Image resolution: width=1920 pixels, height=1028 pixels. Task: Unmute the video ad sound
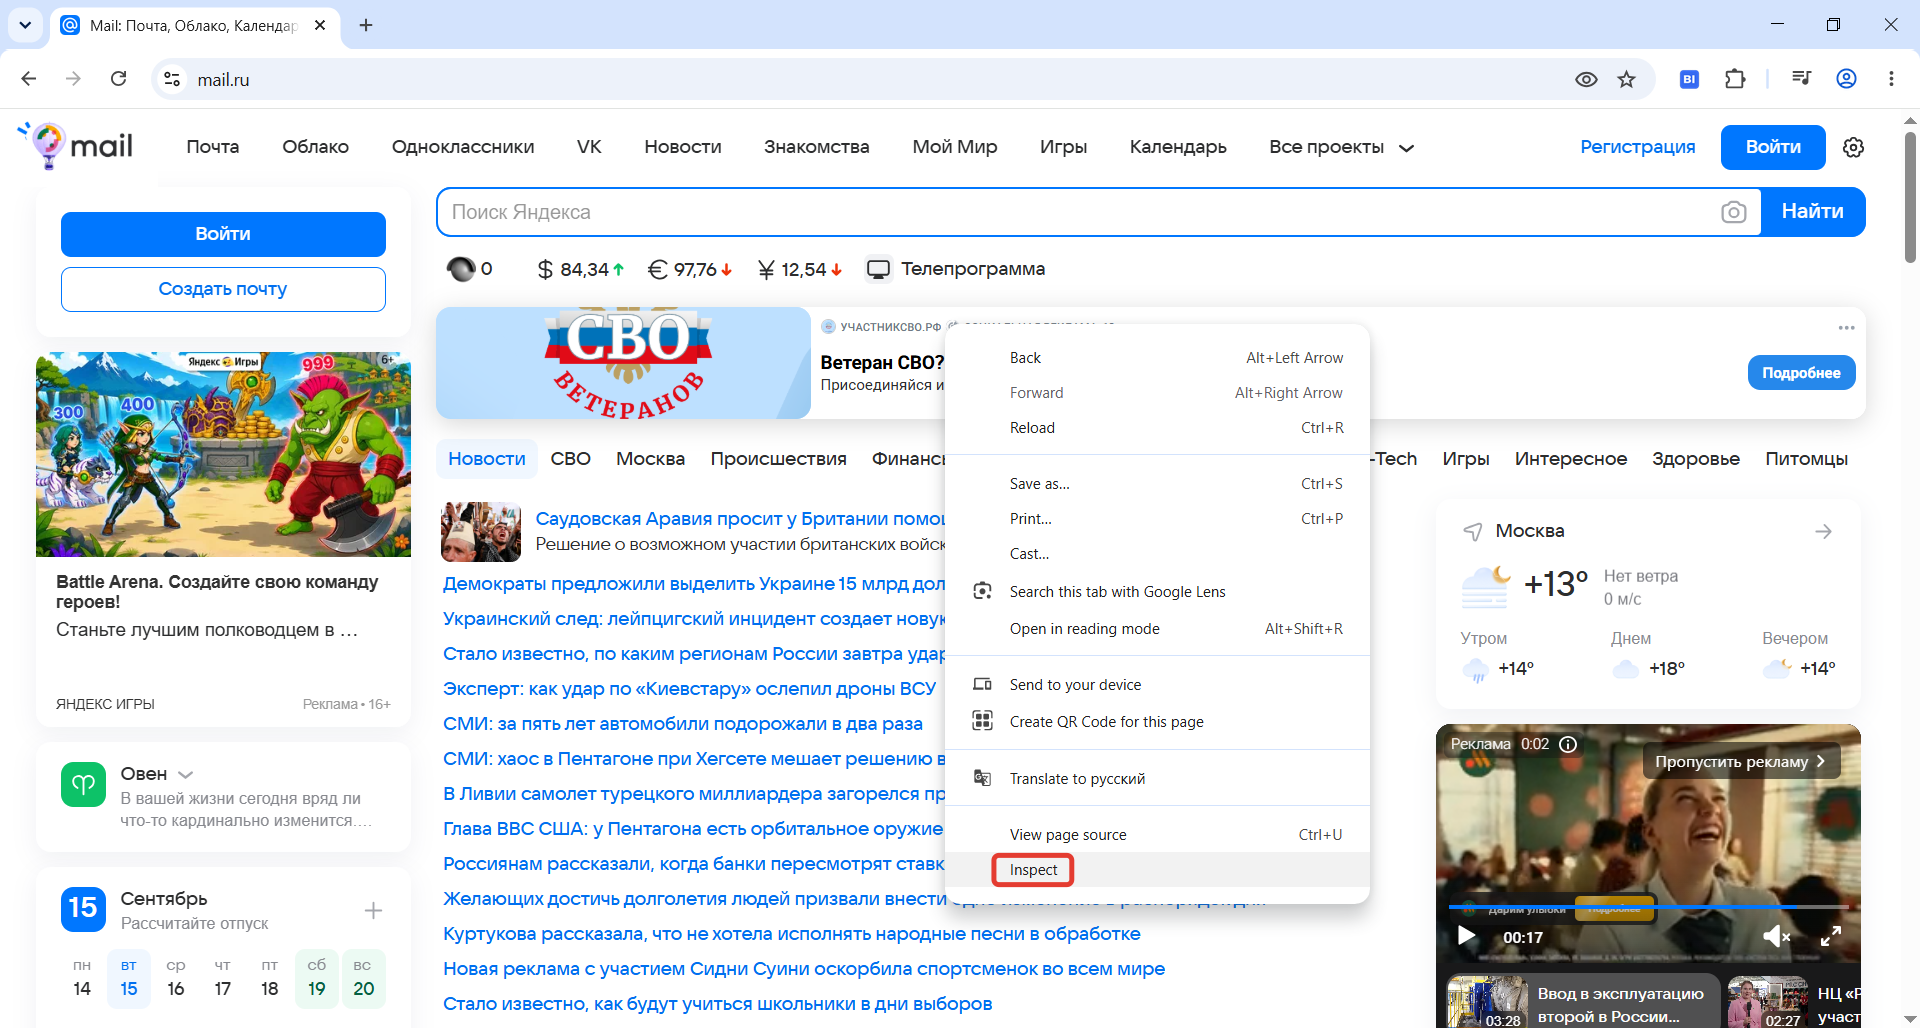1776,936
